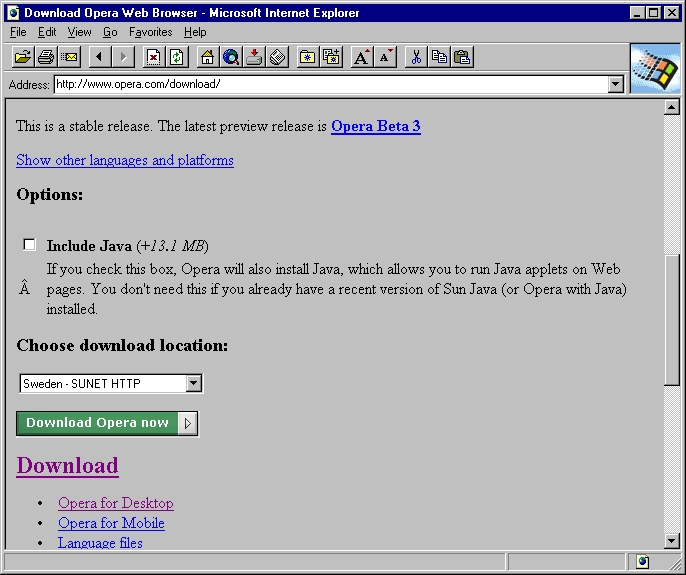Click Show other languages and platforms link

pos(125,160)
